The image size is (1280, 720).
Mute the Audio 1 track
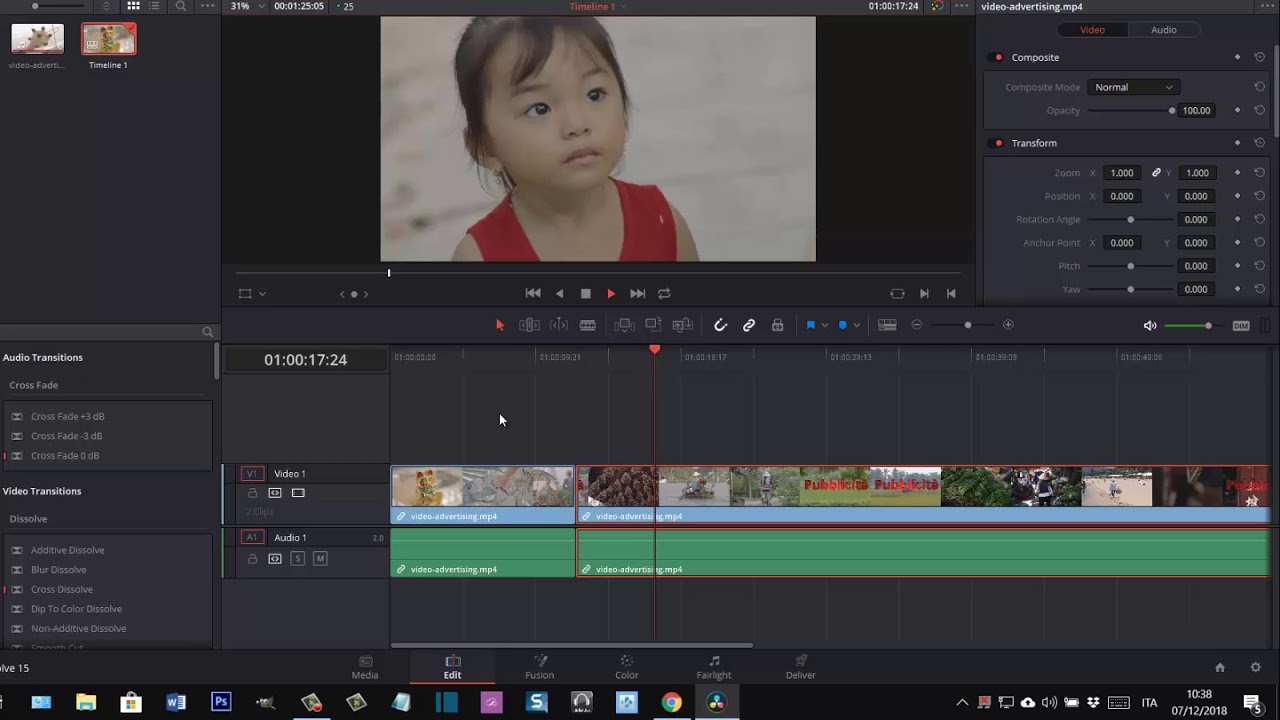320,559
